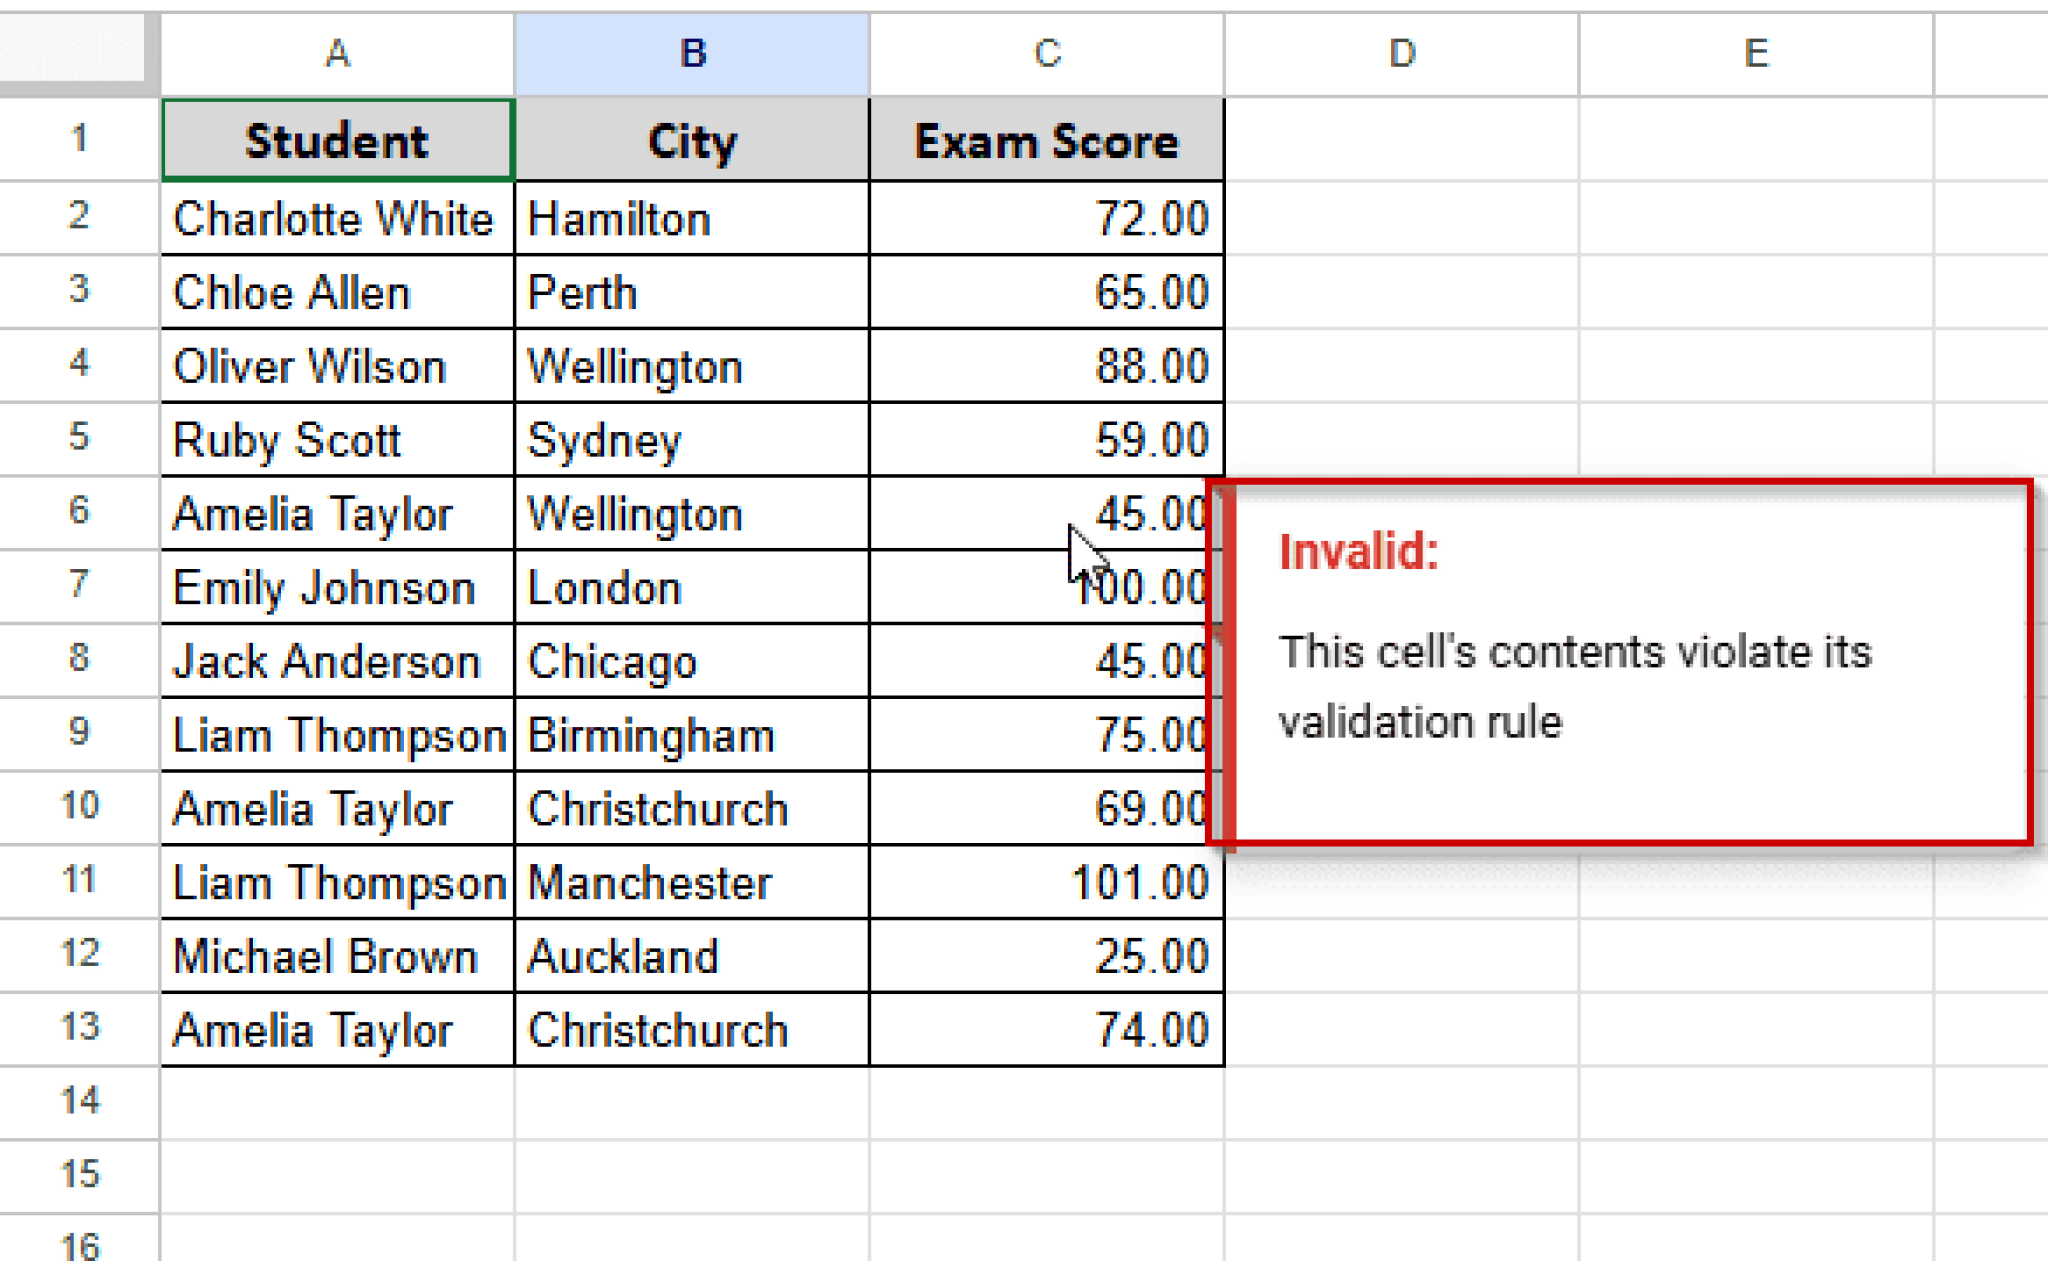The width and height of the screenshot is (2048, 1261).
Task: Click the Student header cell
Action: pos(337,140)
